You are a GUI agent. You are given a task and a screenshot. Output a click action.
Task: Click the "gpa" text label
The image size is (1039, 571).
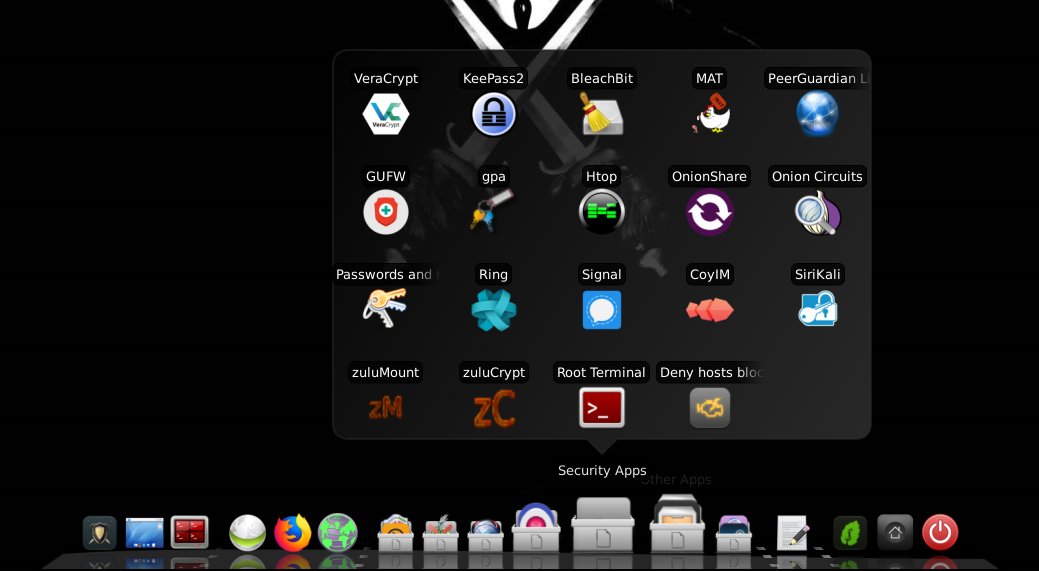click(x=494, y=176)
